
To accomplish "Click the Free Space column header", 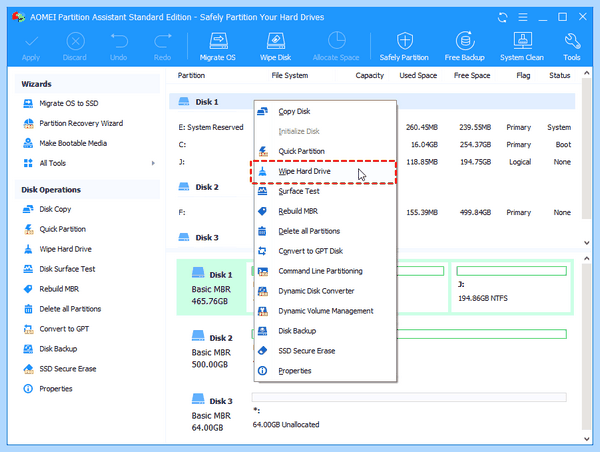I will click(x=472, y=75).
